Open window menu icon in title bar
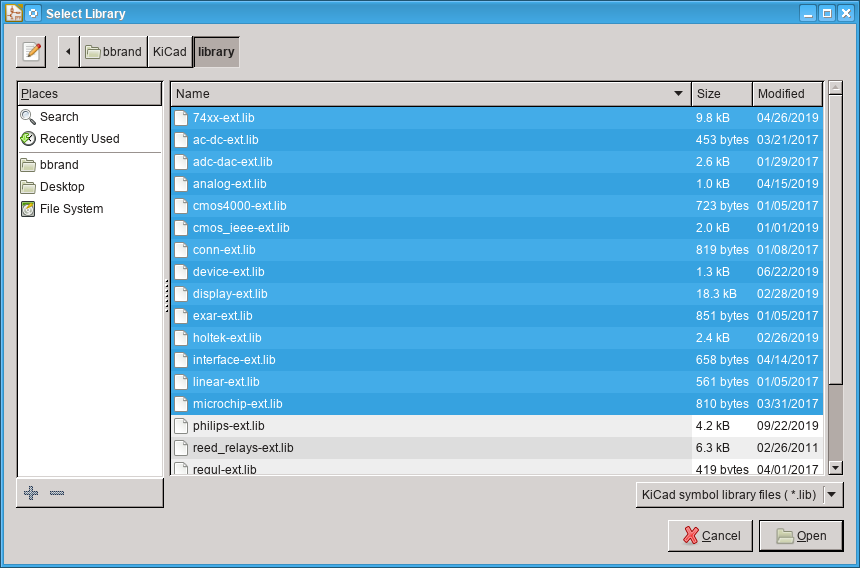This screenshot has width=860, height=568. coord(14,13)
